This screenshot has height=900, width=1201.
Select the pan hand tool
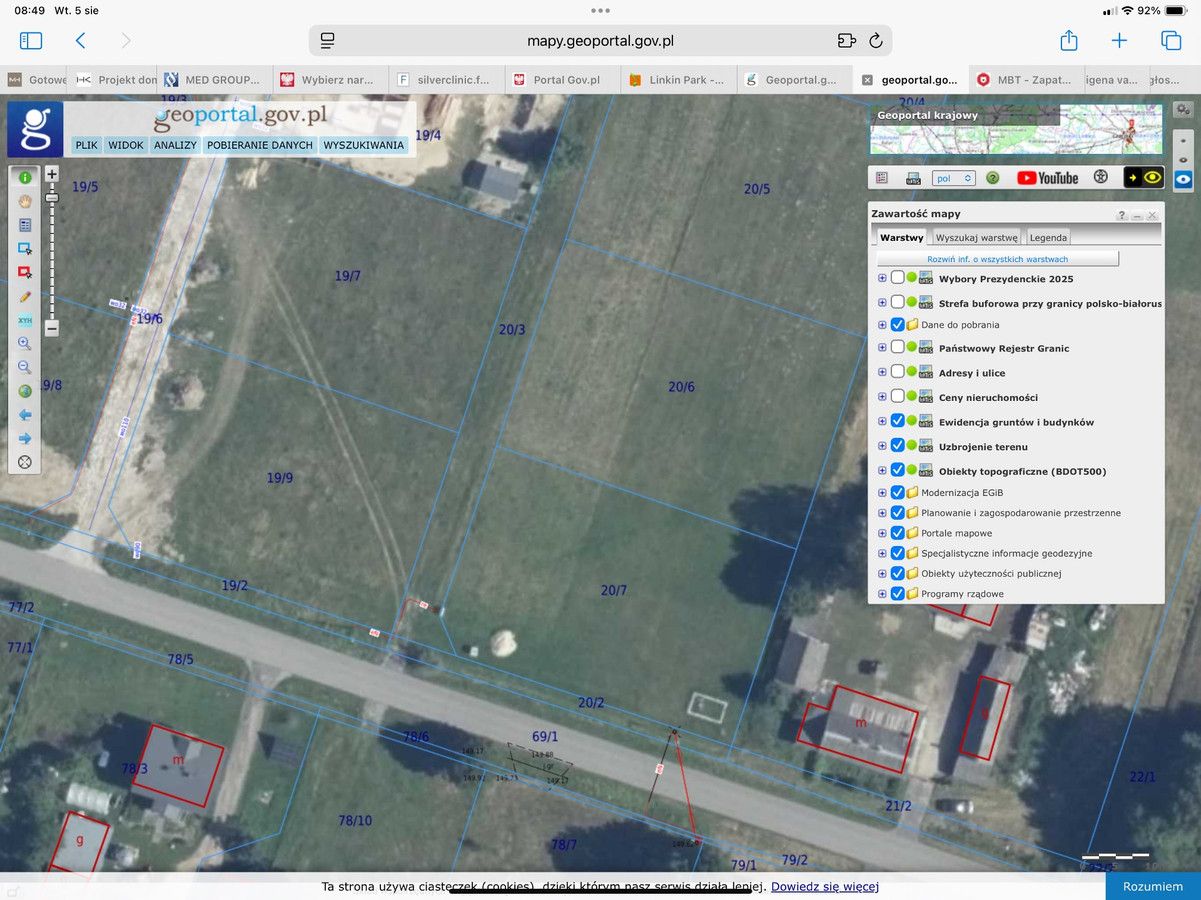[25, 200]
